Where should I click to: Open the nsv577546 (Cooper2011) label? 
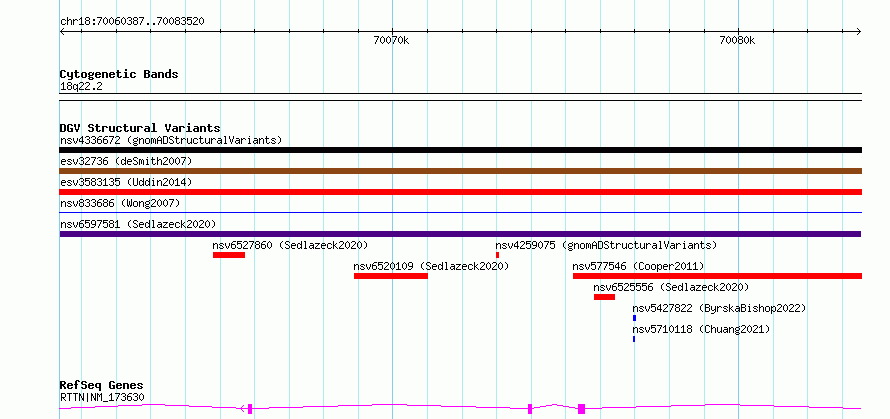639,266
